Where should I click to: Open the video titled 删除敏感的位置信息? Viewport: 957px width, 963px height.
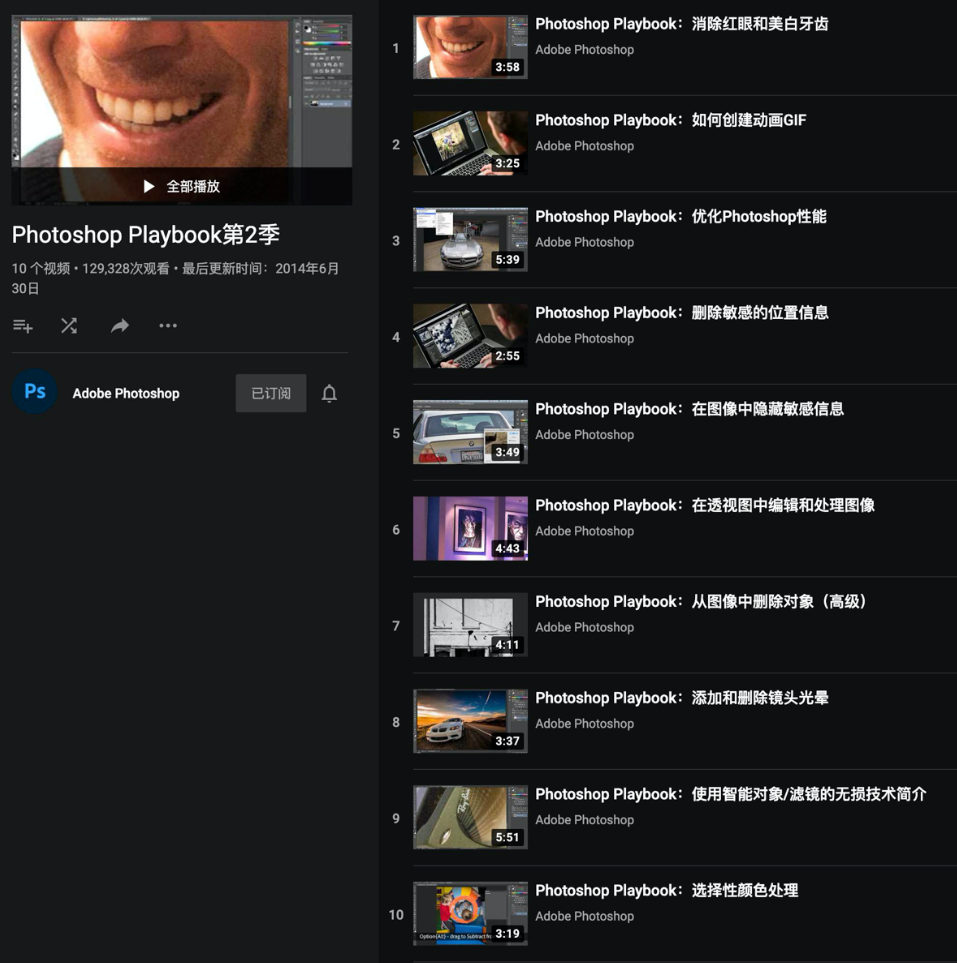click(682, 313)
